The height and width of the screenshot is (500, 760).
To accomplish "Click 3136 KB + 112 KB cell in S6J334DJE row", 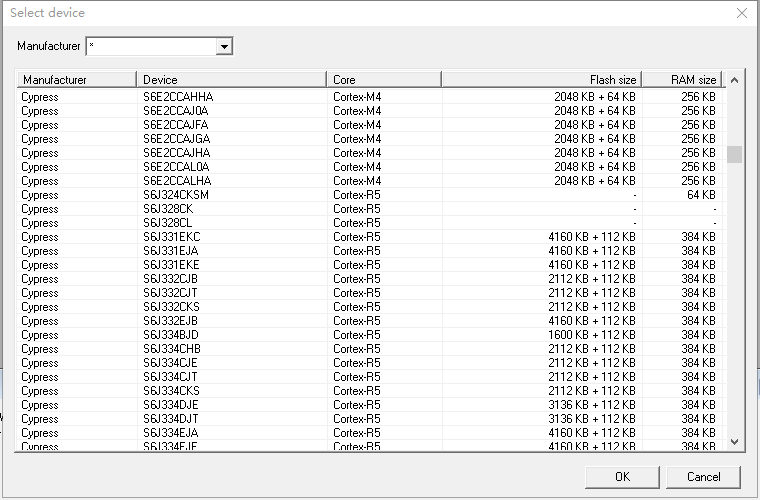I will click(592, 406).
